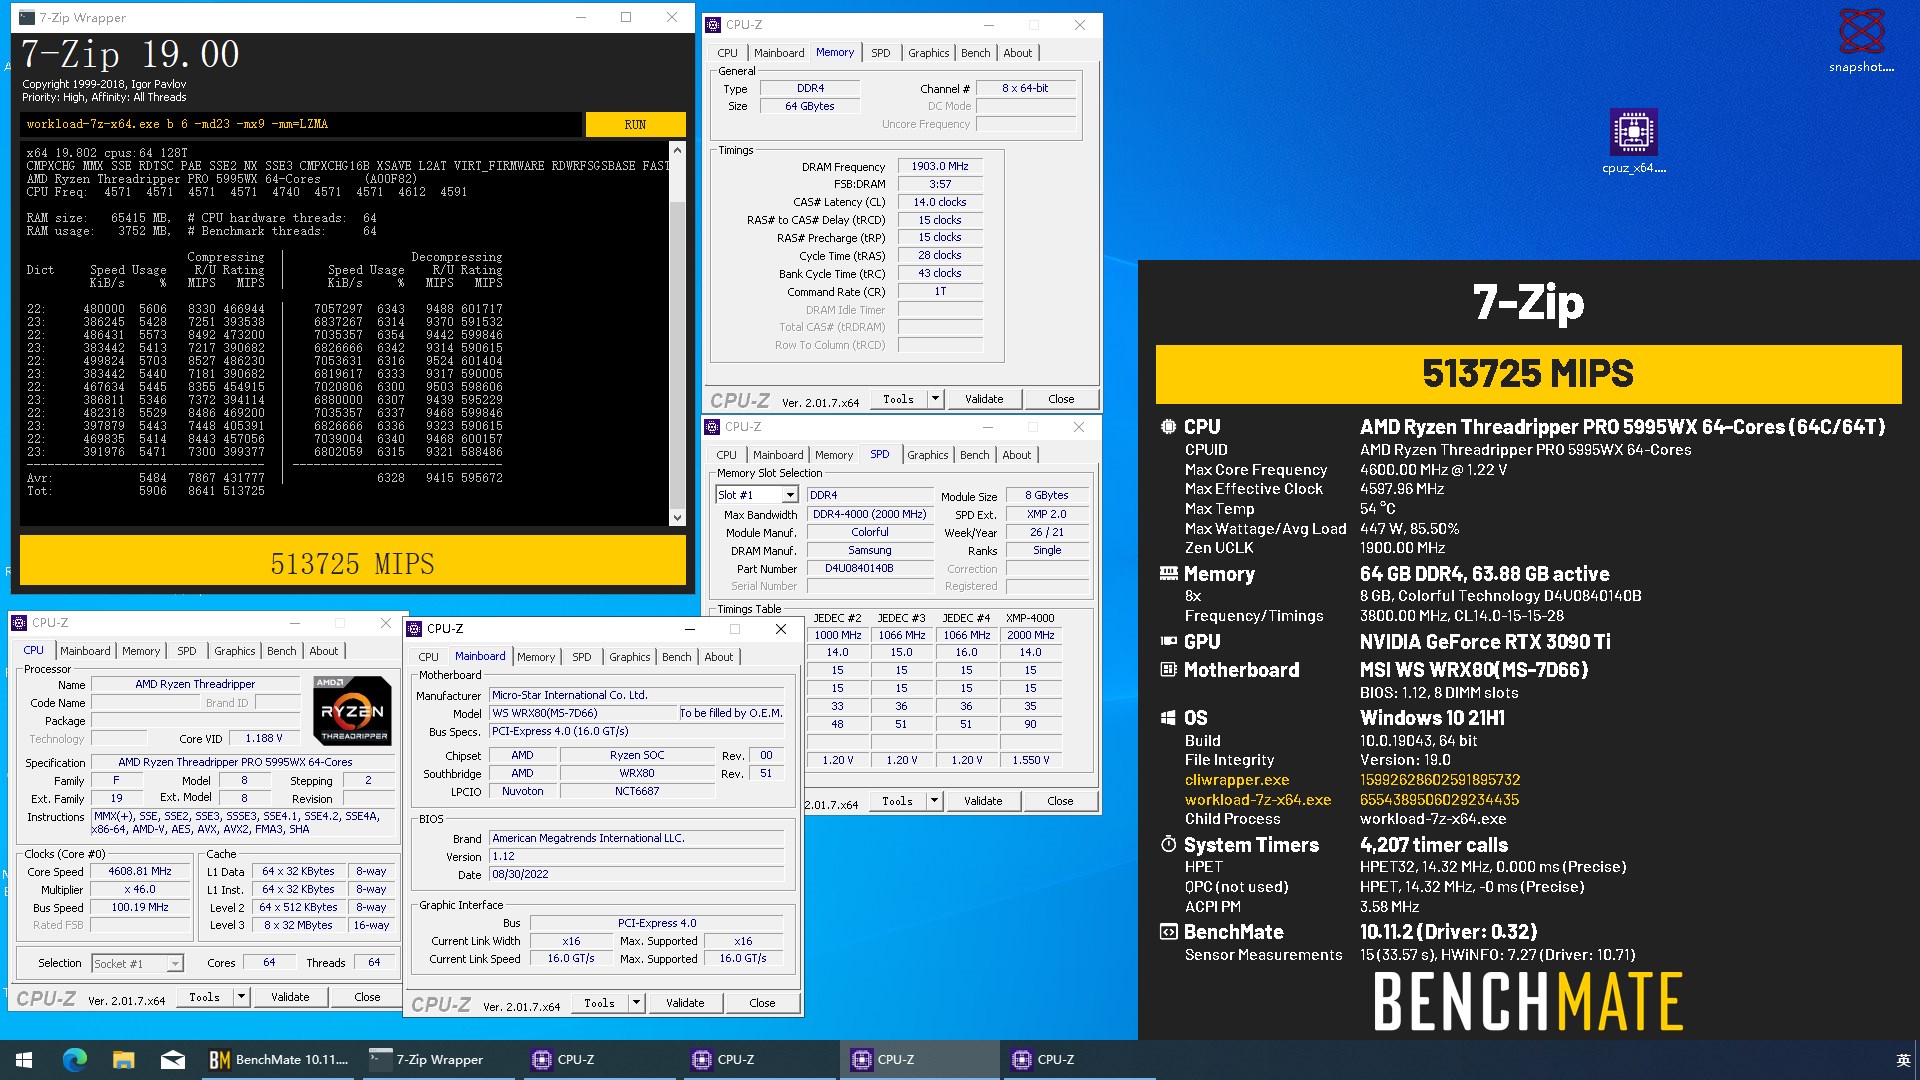Click the 7-Zip Wrapper title bar icon
The width and height of the screenshot is (1920, 1080).
pos(27,18)
